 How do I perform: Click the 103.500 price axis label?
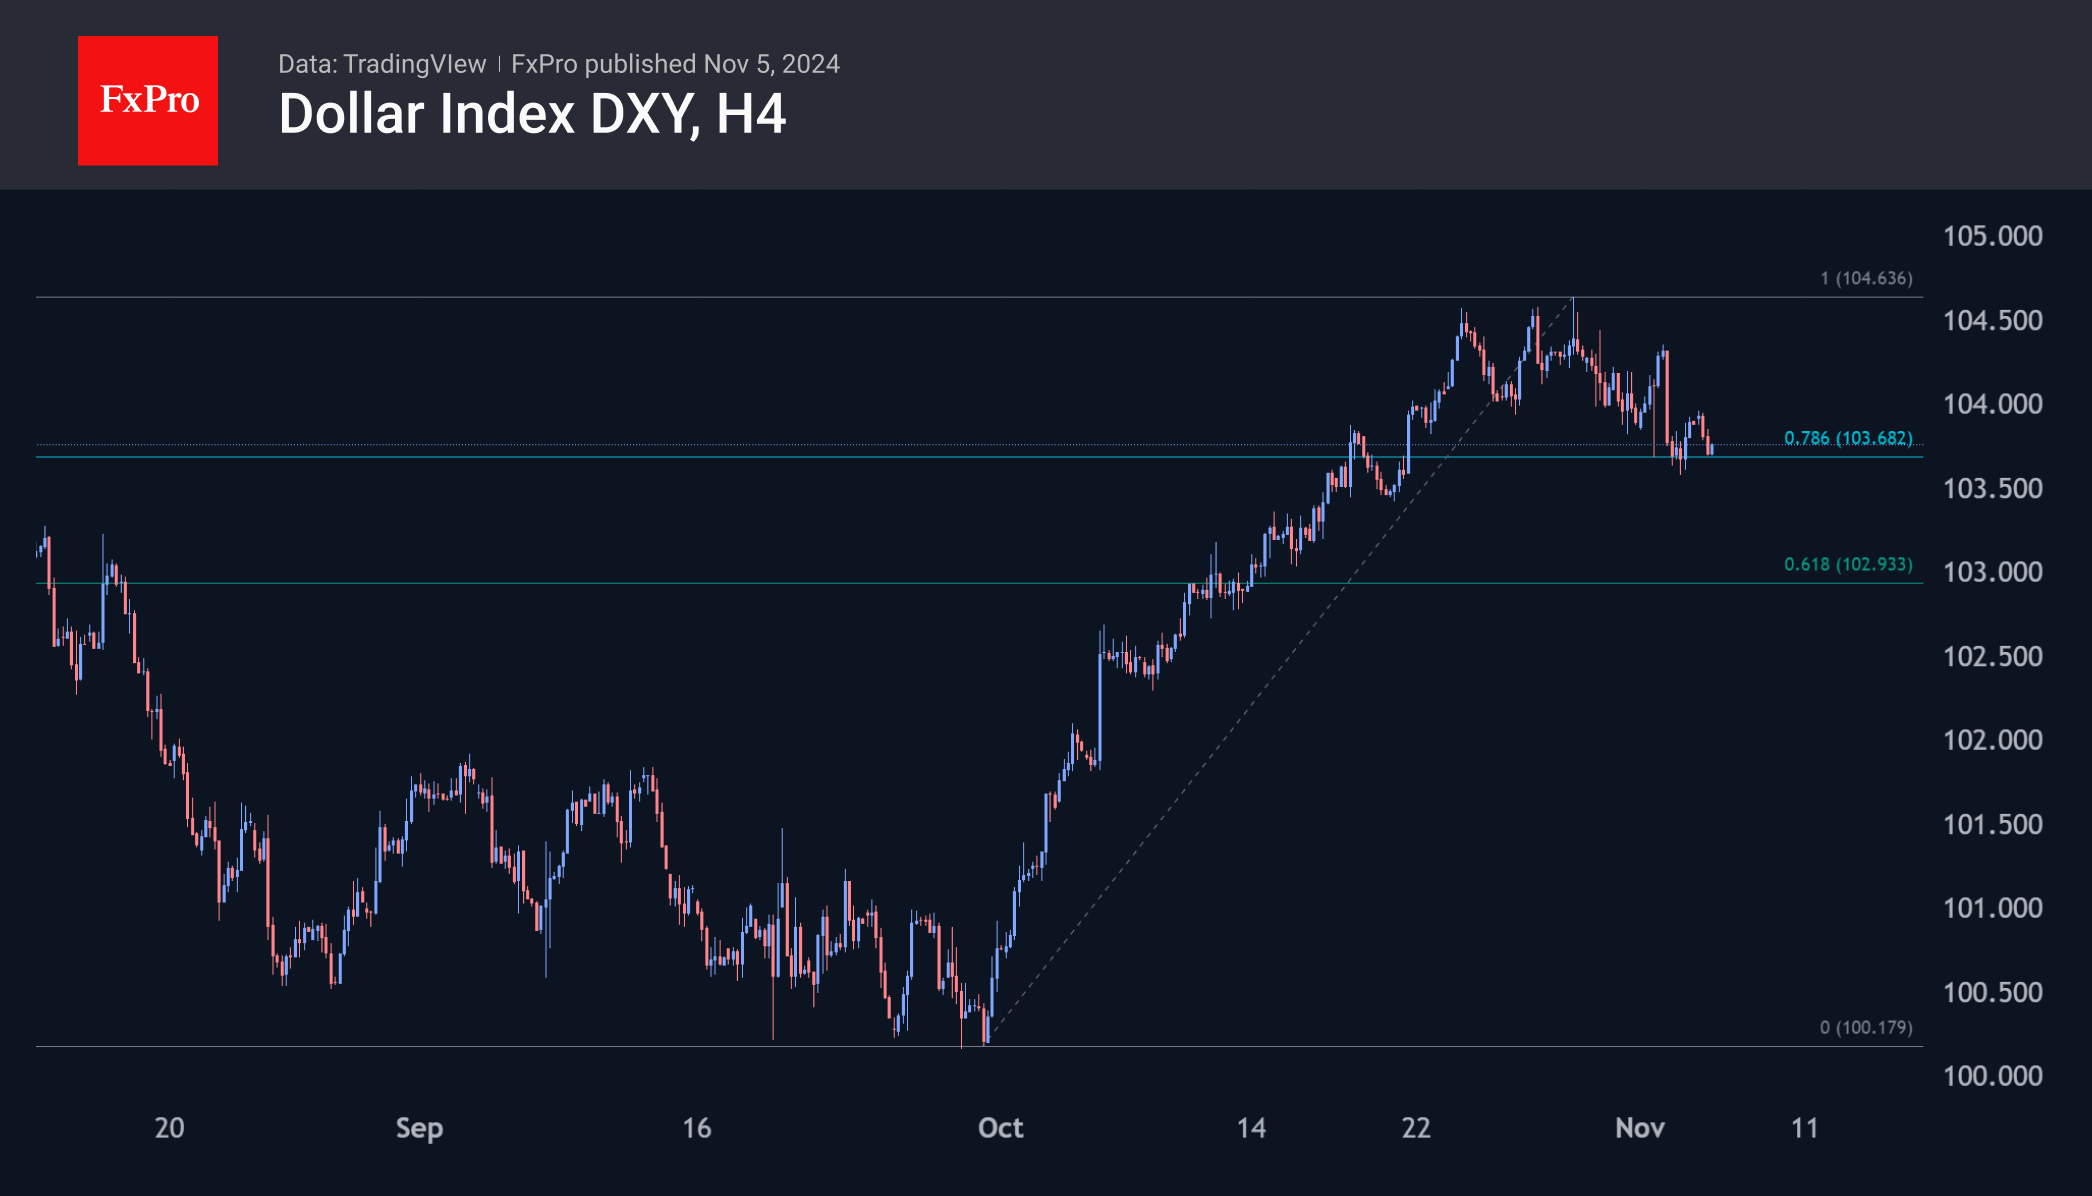tap(1992, 488)
